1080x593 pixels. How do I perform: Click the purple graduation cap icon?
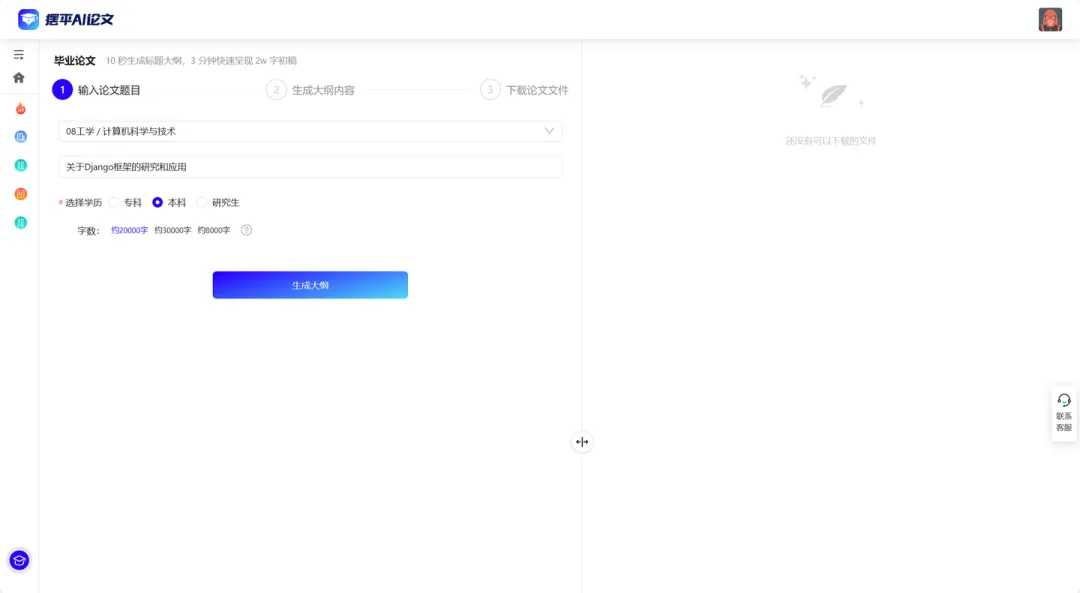(19, 560)
